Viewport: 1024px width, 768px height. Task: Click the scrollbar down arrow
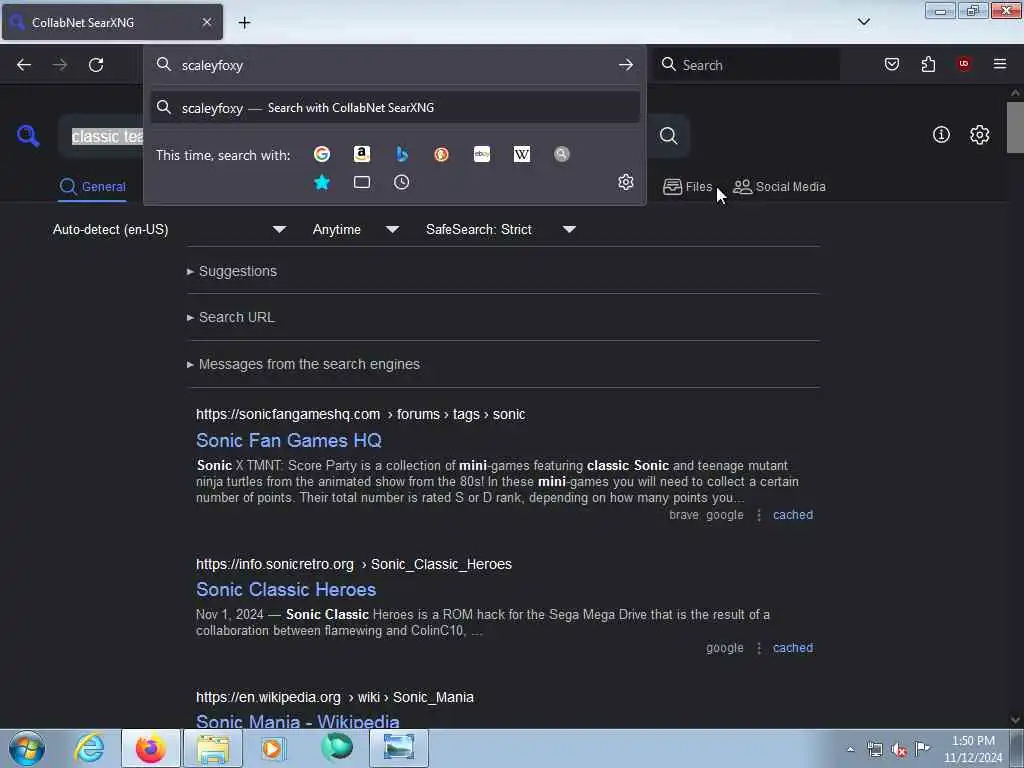click(x=1015, y=720)
